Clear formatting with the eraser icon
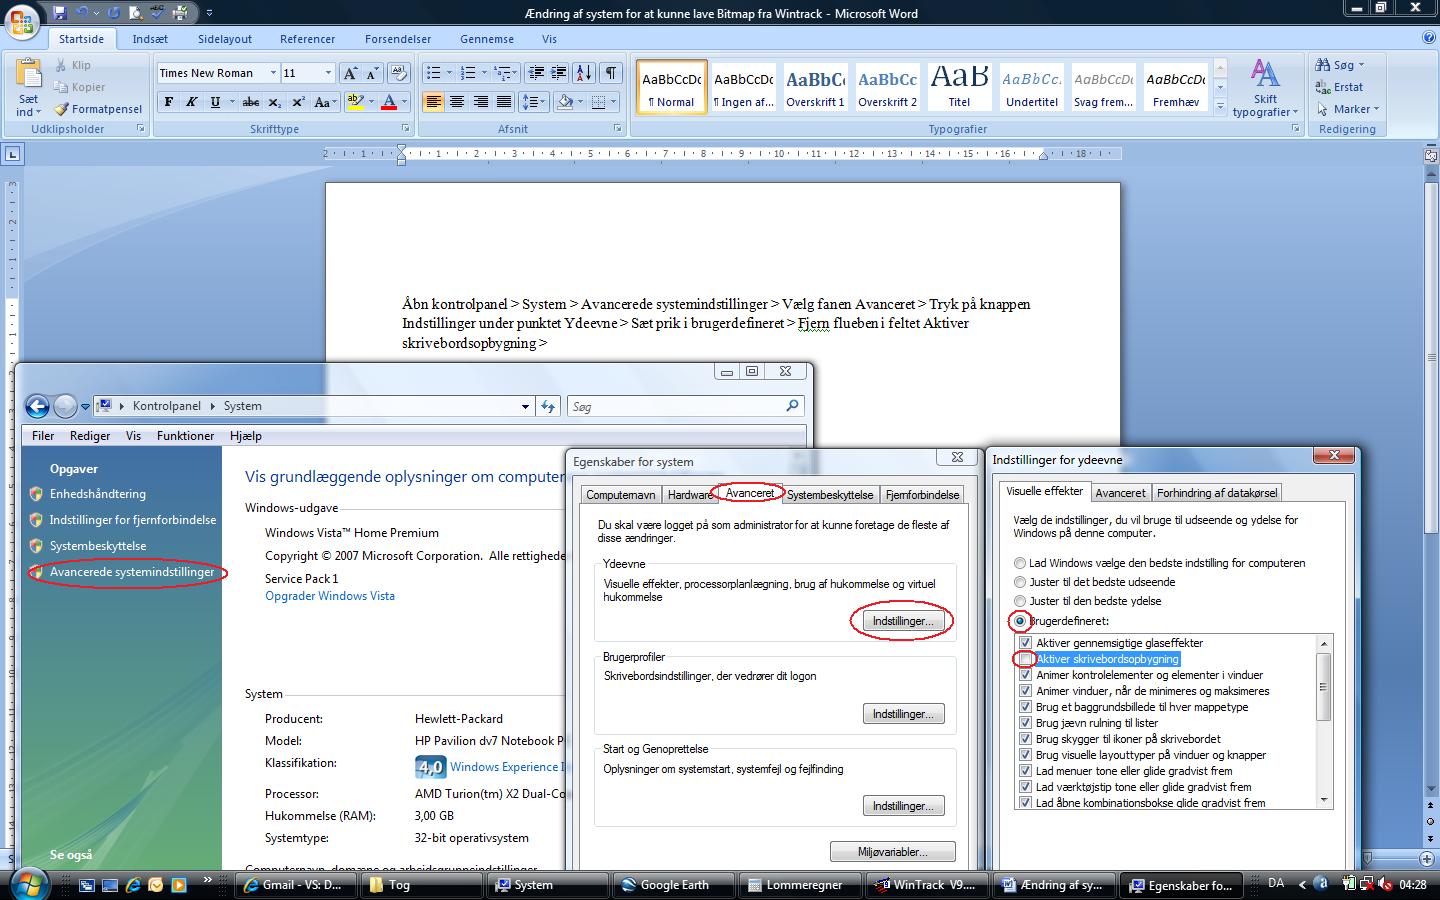This screenshot has width=1440, height=900. point(398,73)
